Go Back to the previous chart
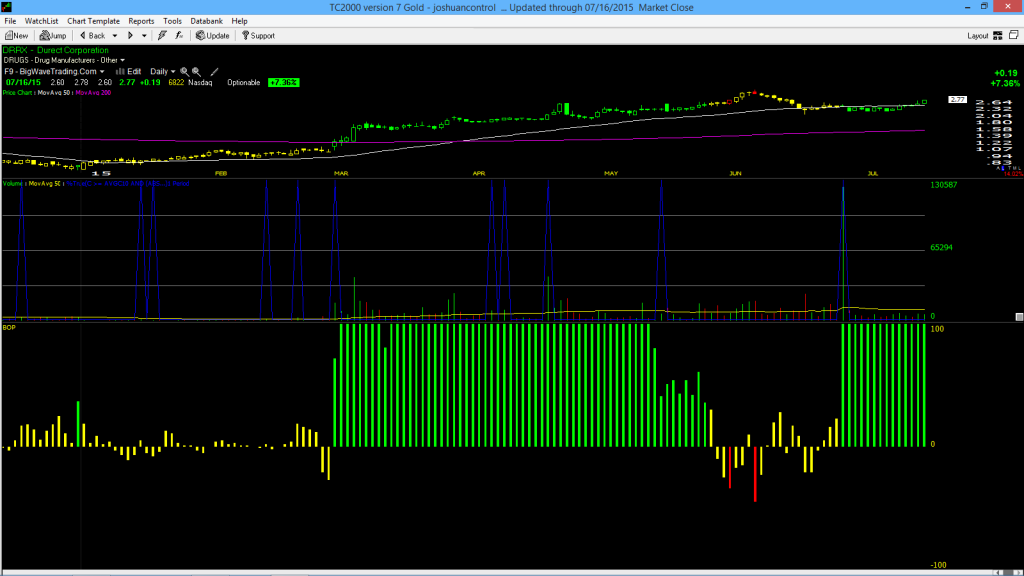The image size is (1024, 576). [x=93, y=36]
